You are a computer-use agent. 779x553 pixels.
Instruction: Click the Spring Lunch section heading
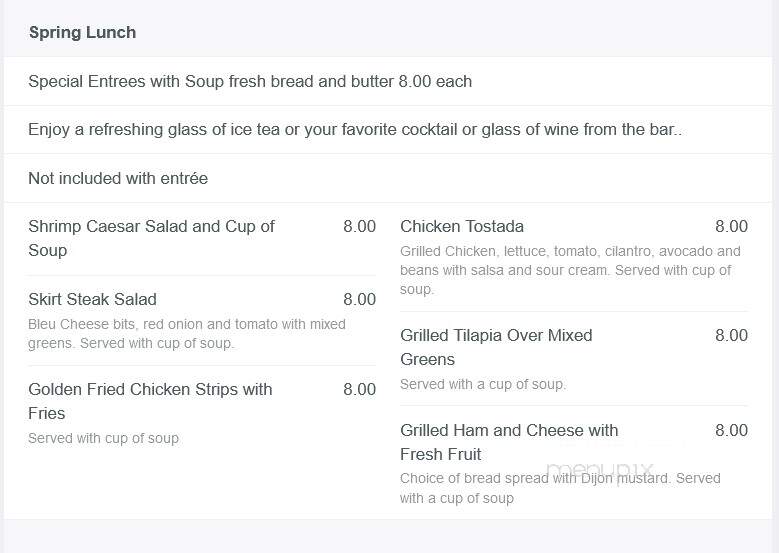tap(82, 32)
